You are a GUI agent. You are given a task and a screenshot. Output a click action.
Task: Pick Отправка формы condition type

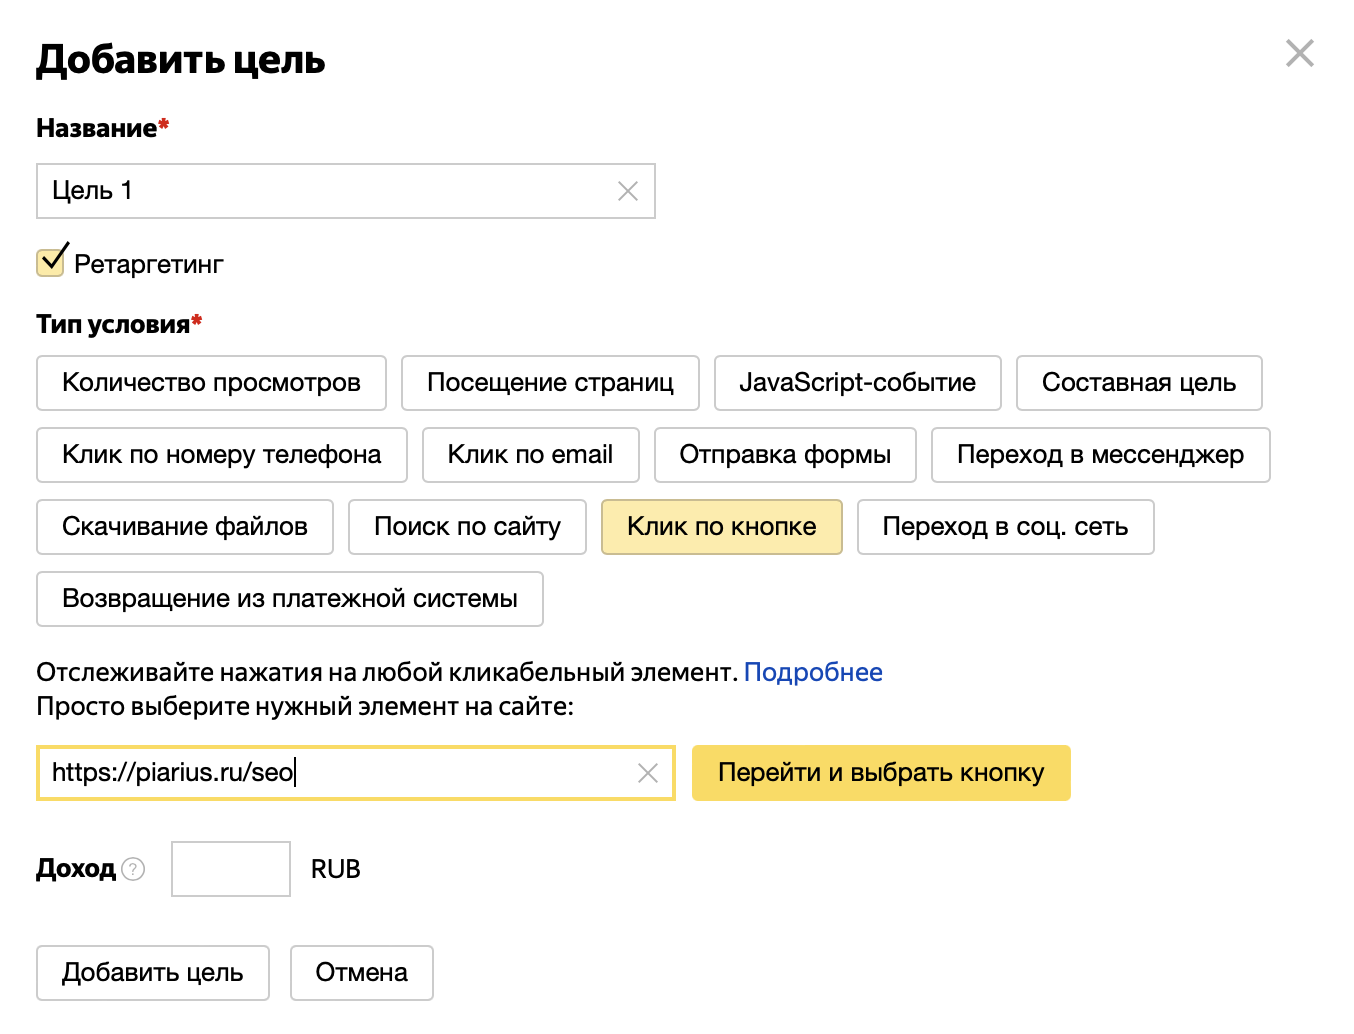[x=785, y=455]
